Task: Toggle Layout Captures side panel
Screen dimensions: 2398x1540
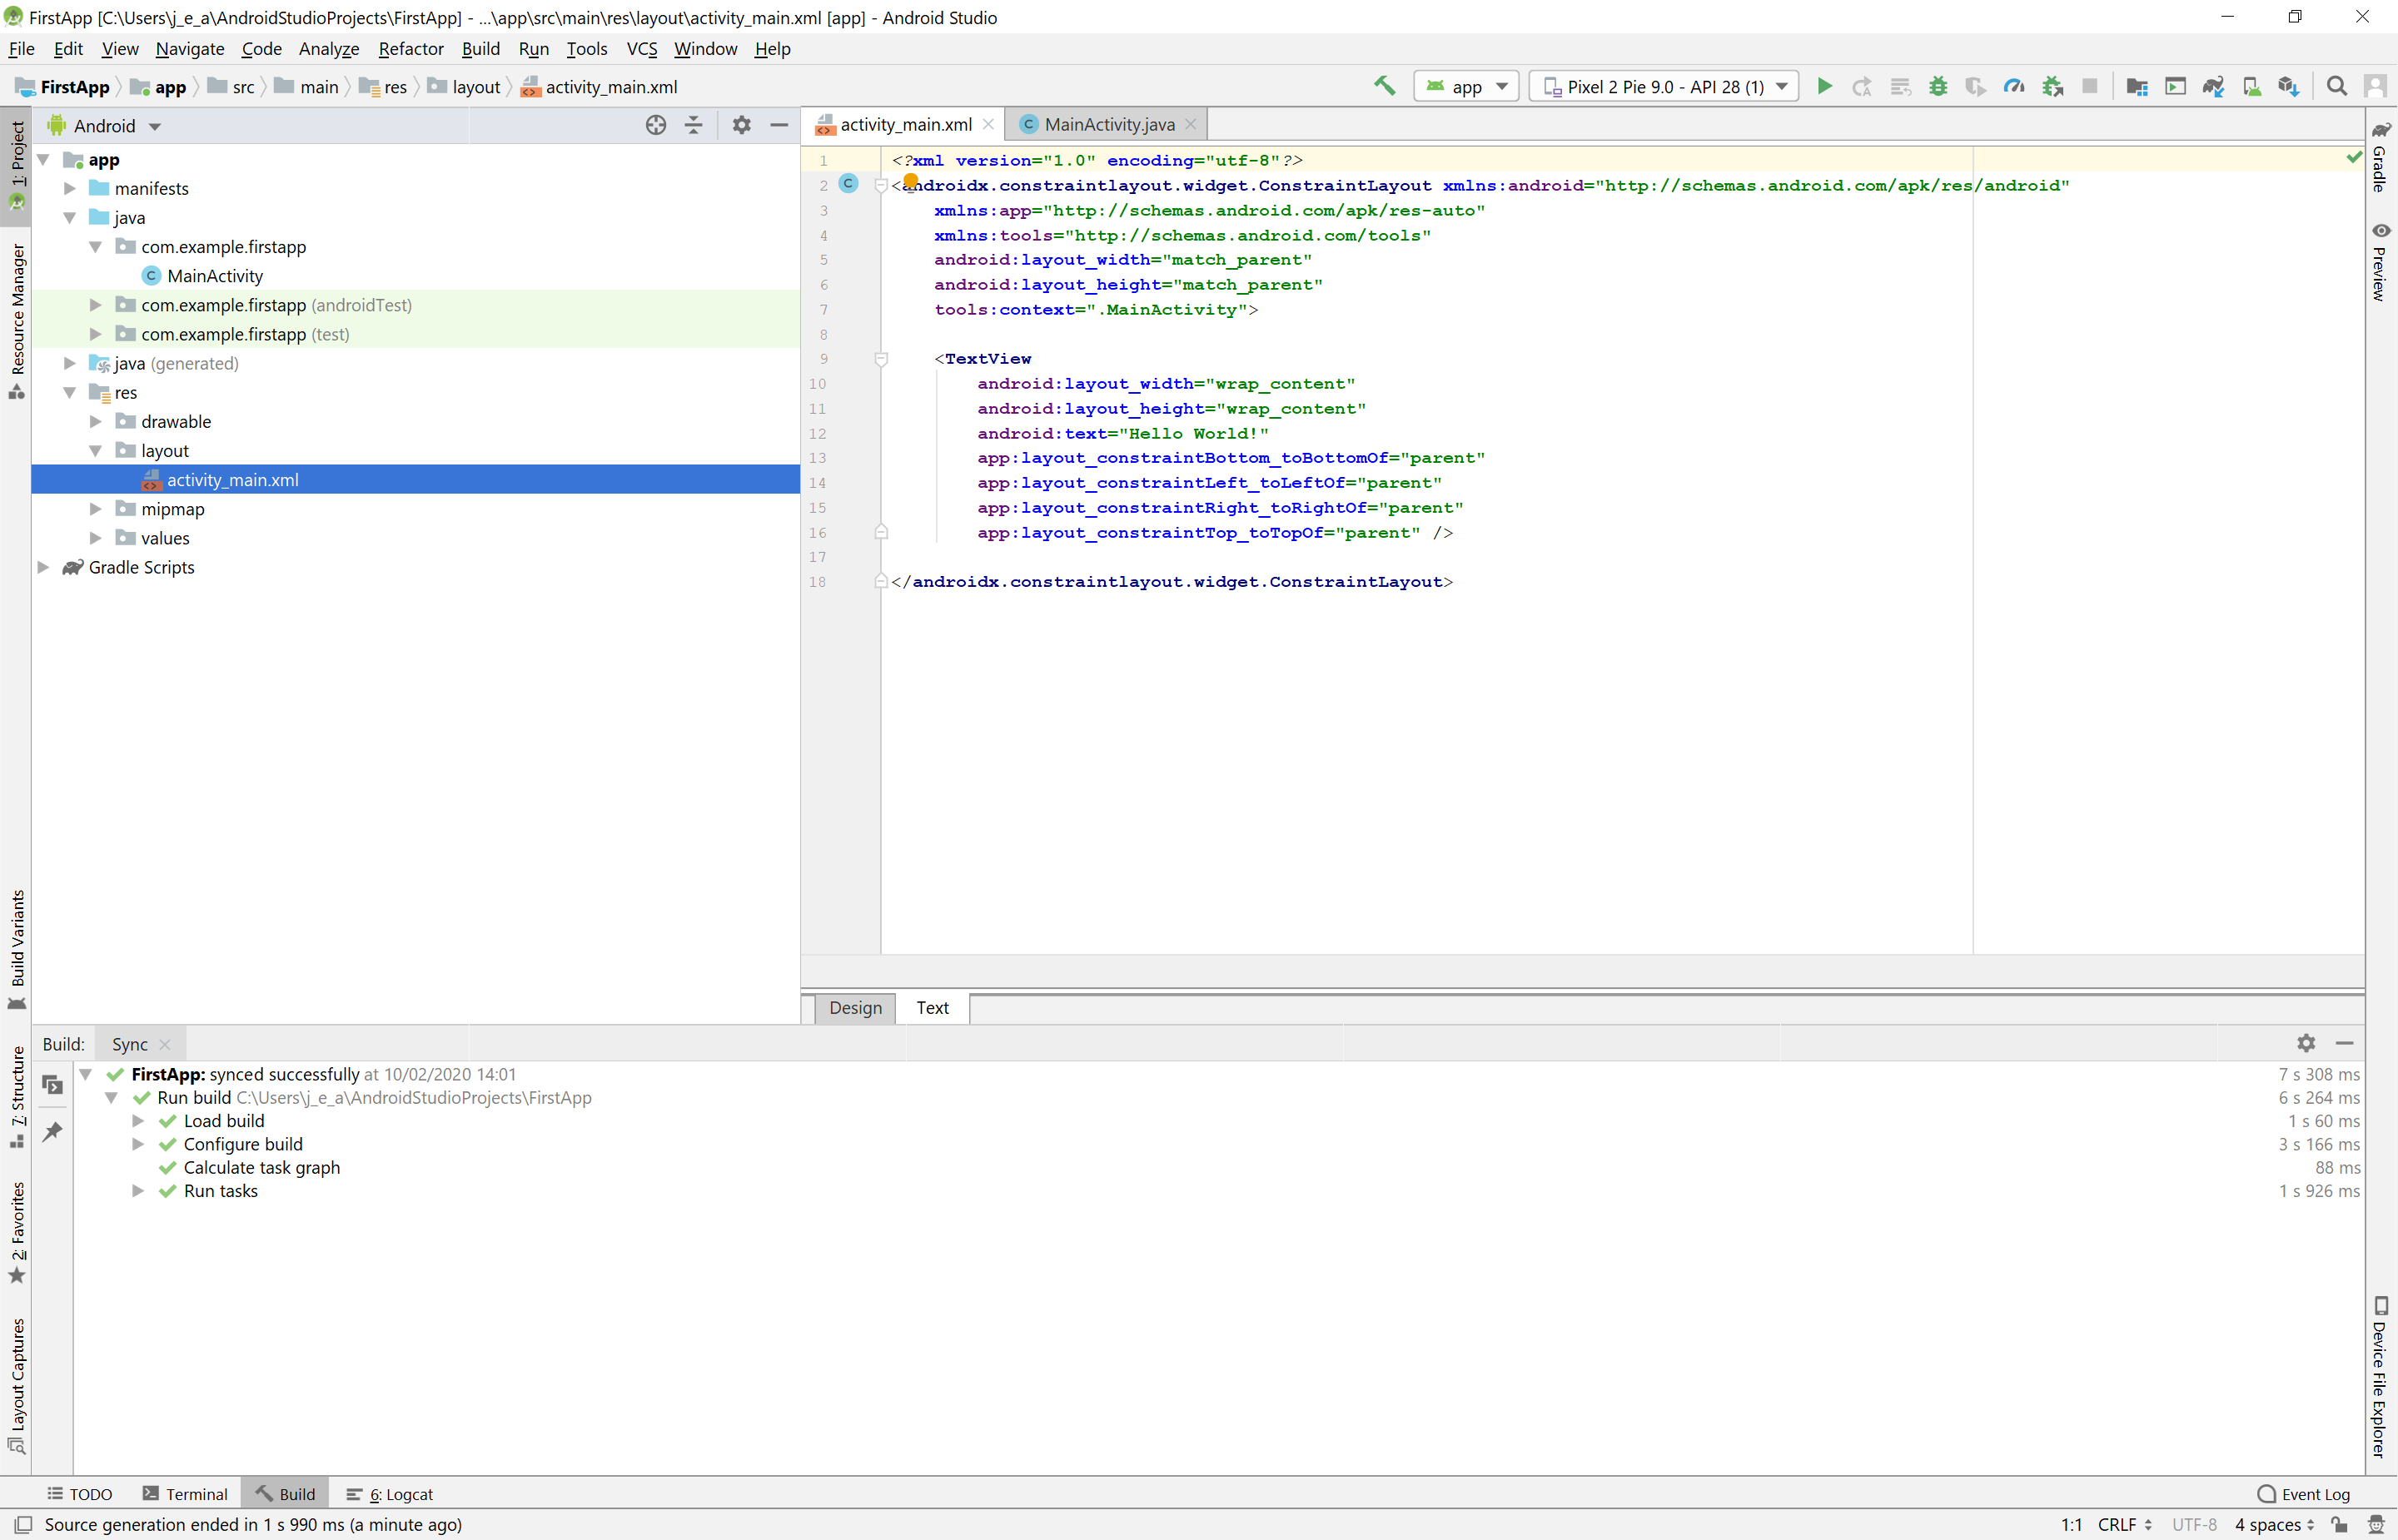Action: tap(17, 1385)
